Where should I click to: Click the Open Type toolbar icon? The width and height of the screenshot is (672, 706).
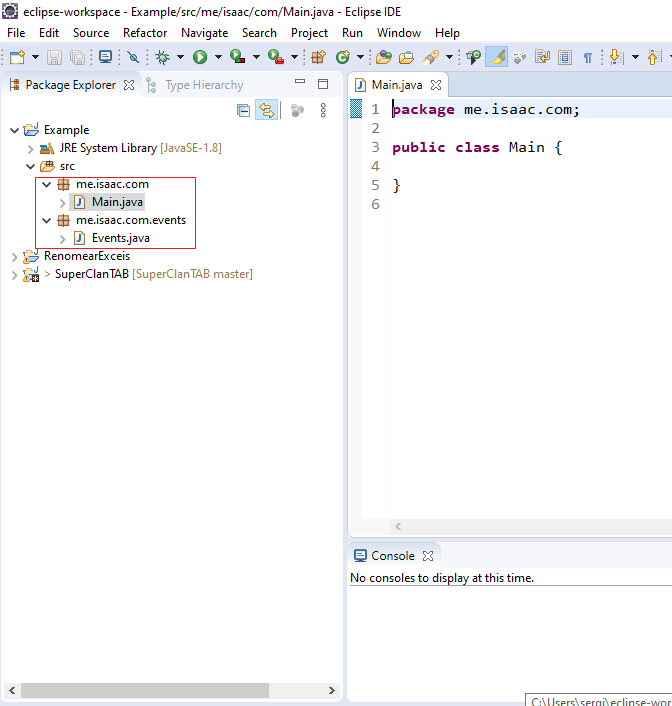click(x=384, y=57)
